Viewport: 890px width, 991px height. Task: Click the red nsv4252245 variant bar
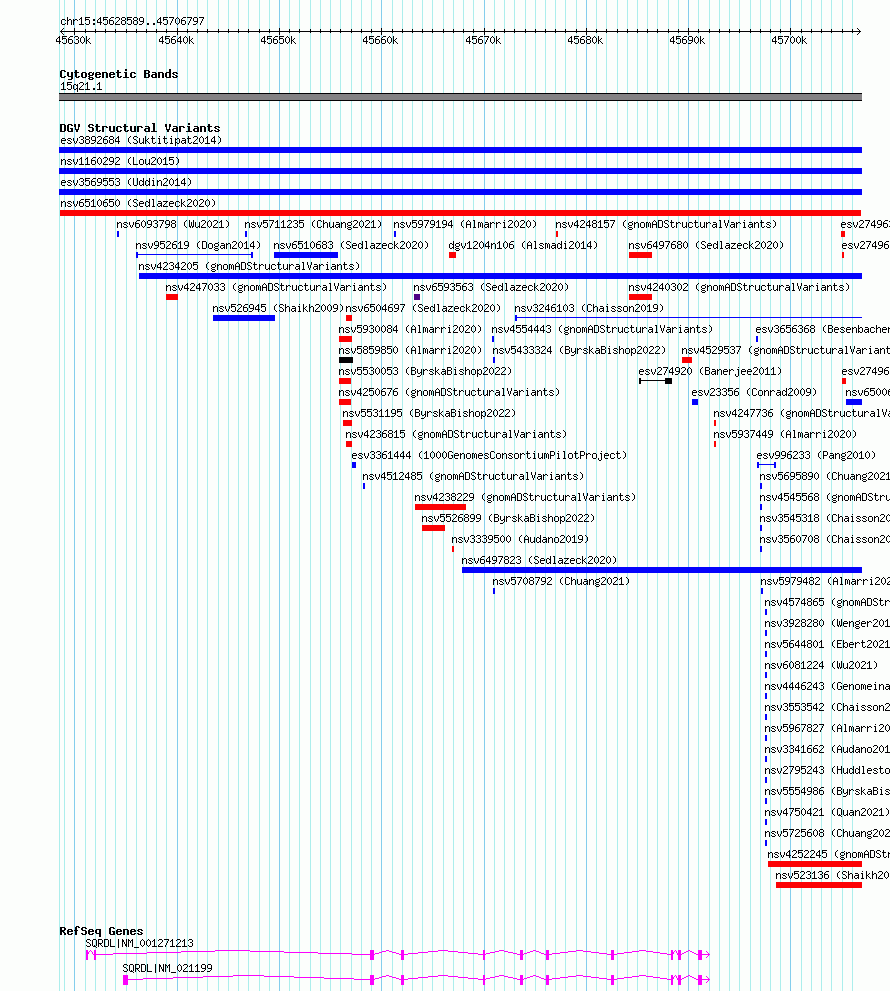point(815,864)
